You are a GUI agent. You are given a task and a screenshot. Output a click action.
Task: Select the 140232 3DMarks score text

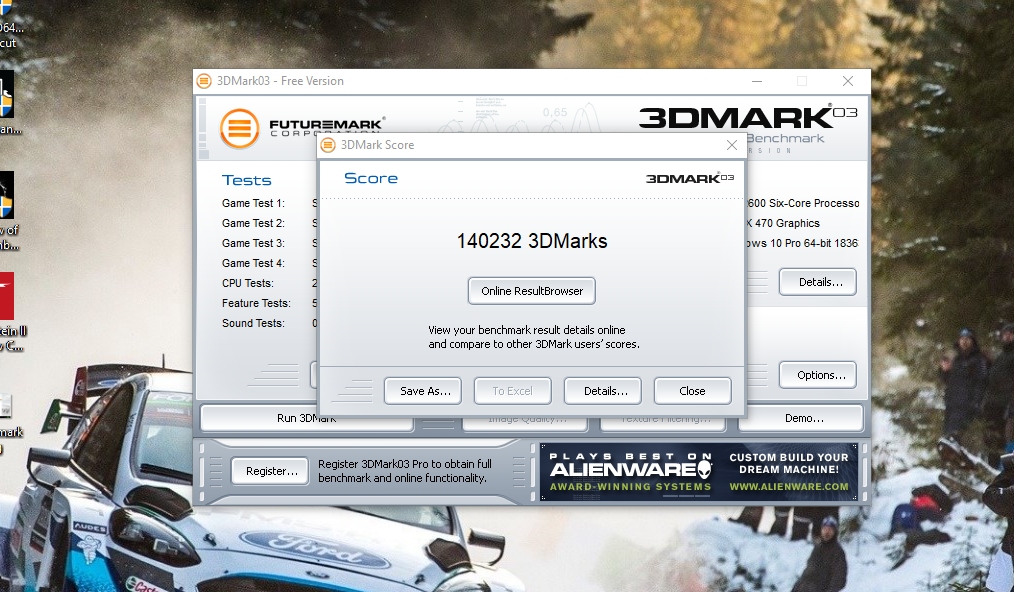pyautogui.click(x=532, y=241)
